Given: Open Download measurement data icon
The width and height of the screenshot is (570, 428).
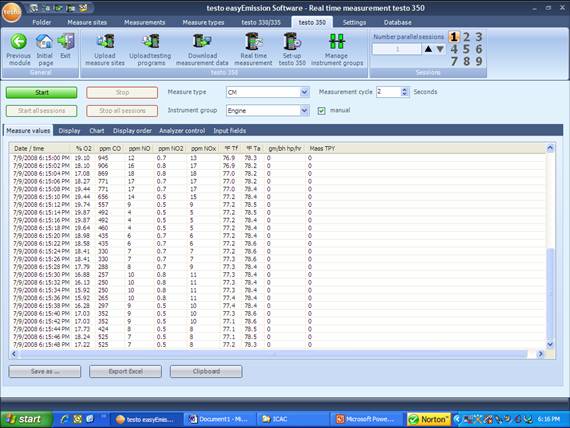Looking at the screenshot, I should click(202, 41).
